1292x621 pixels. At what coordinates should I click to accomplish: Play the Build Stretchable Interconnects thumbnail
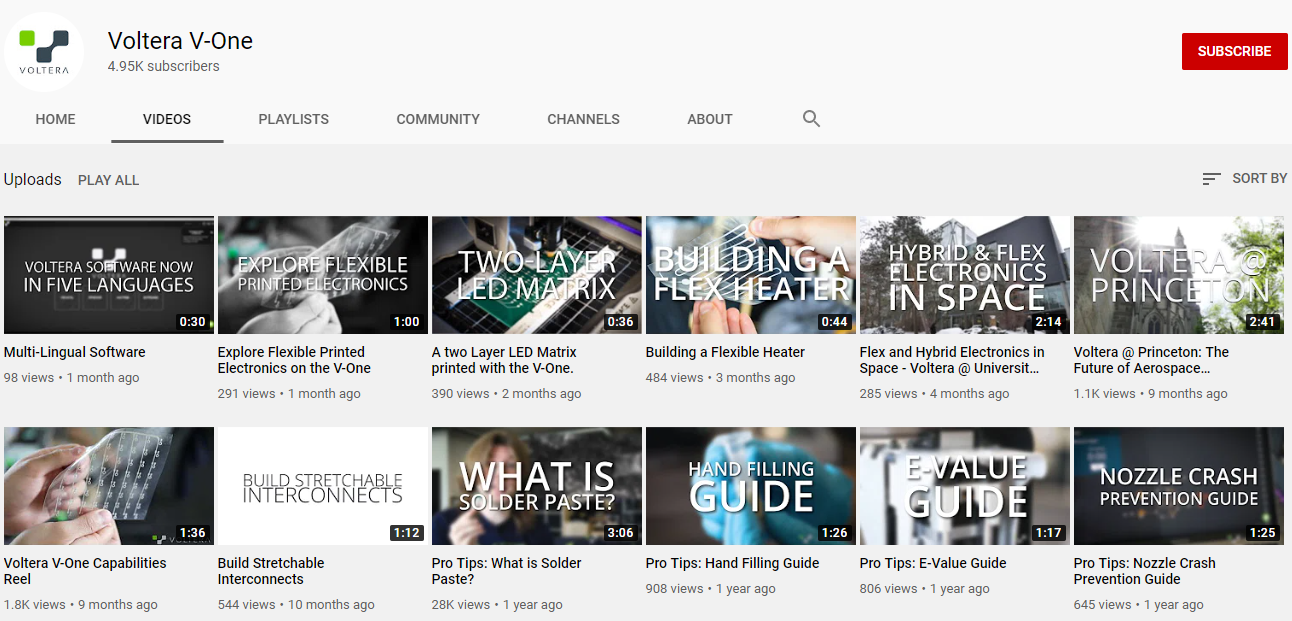323,486
